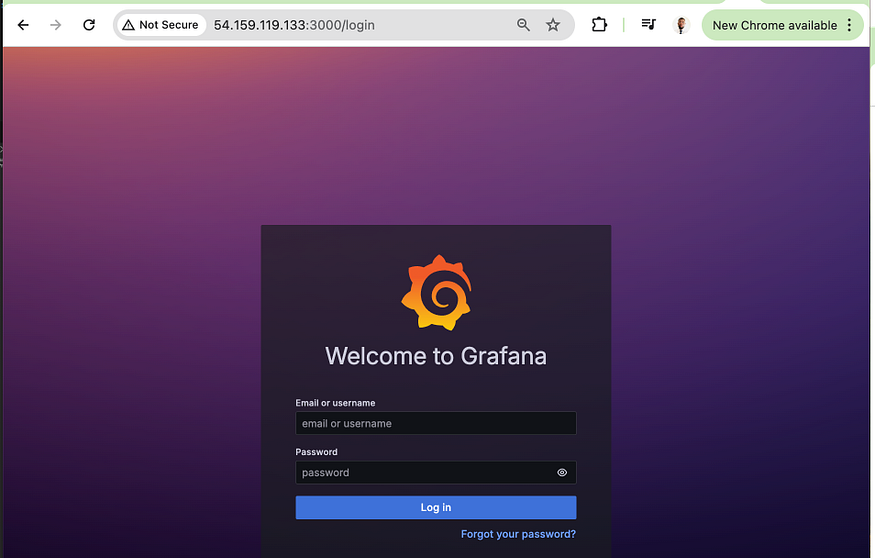The height and width of the screenshot is (558, 875).
Task: Click New Chrome available update button
Action: (x=774, y=25)
